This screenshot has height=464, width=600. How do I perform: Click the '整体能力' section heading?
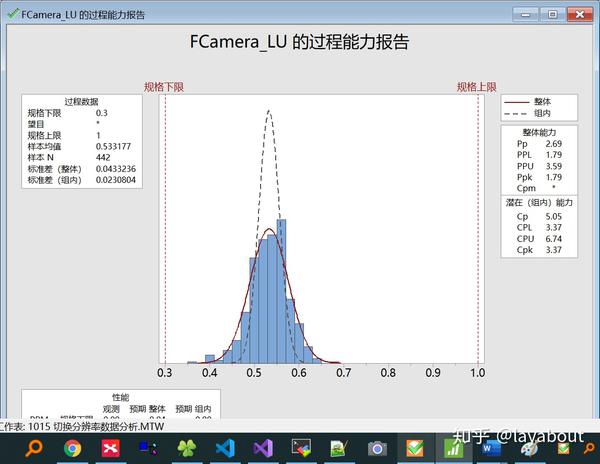tap(539, 132)
